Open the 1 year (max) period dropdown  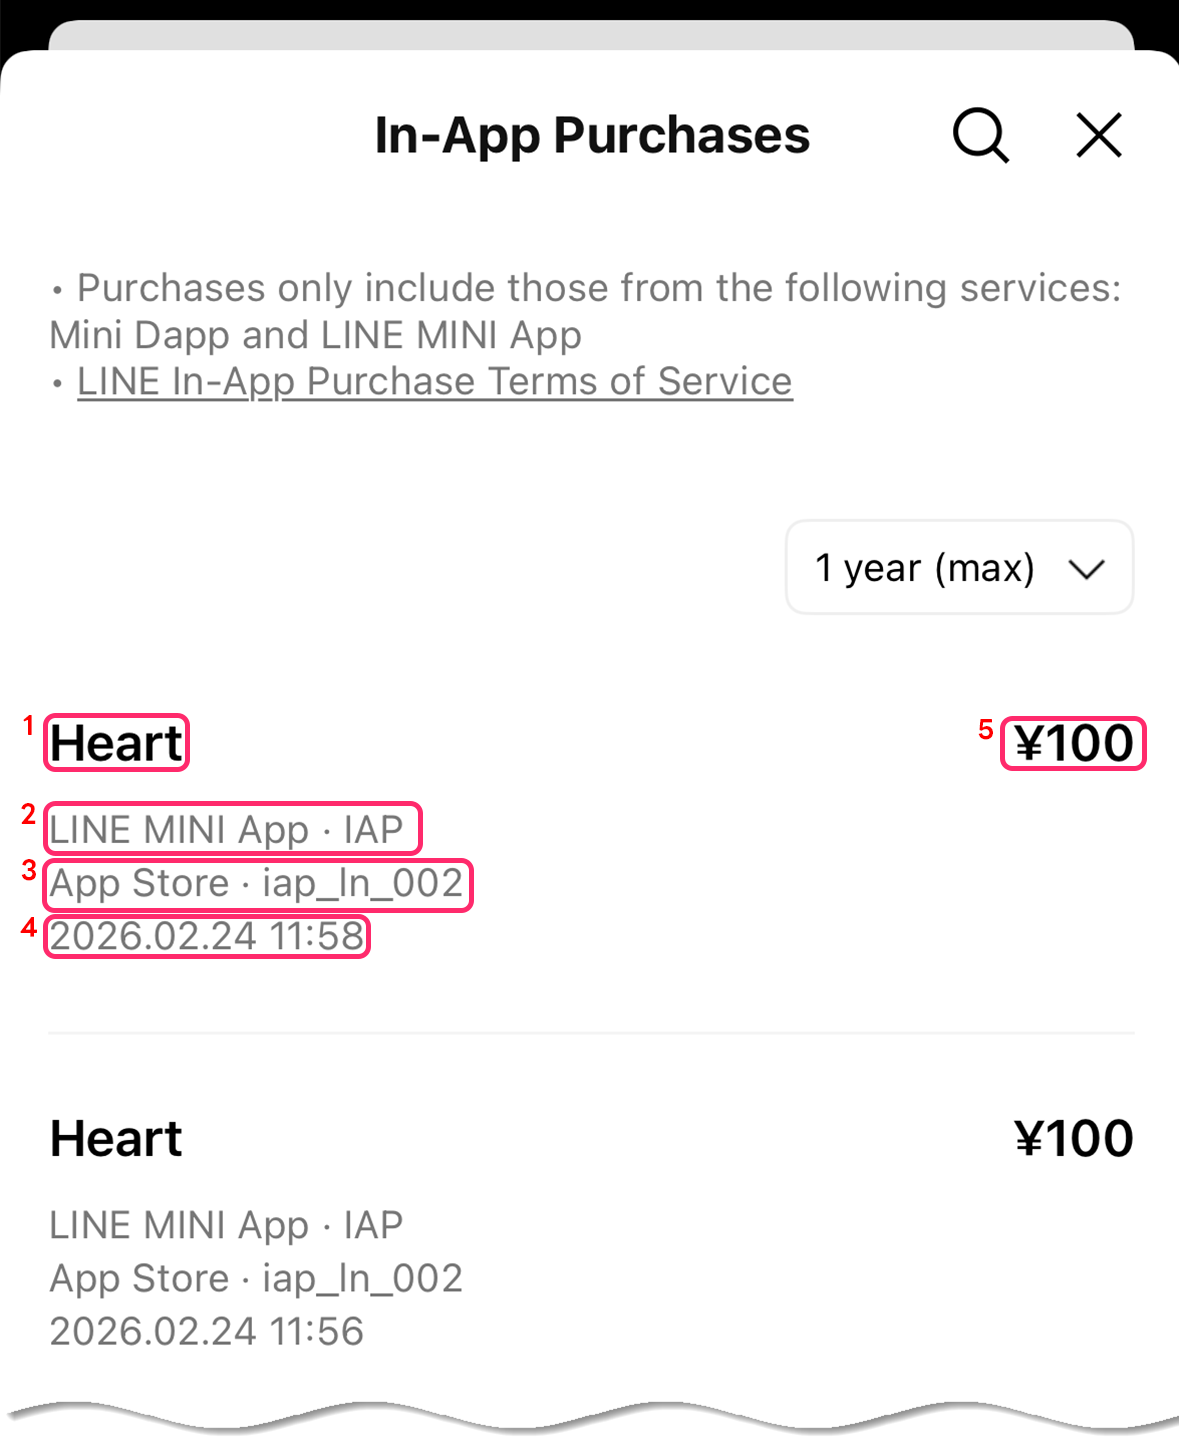coord(958,567)
